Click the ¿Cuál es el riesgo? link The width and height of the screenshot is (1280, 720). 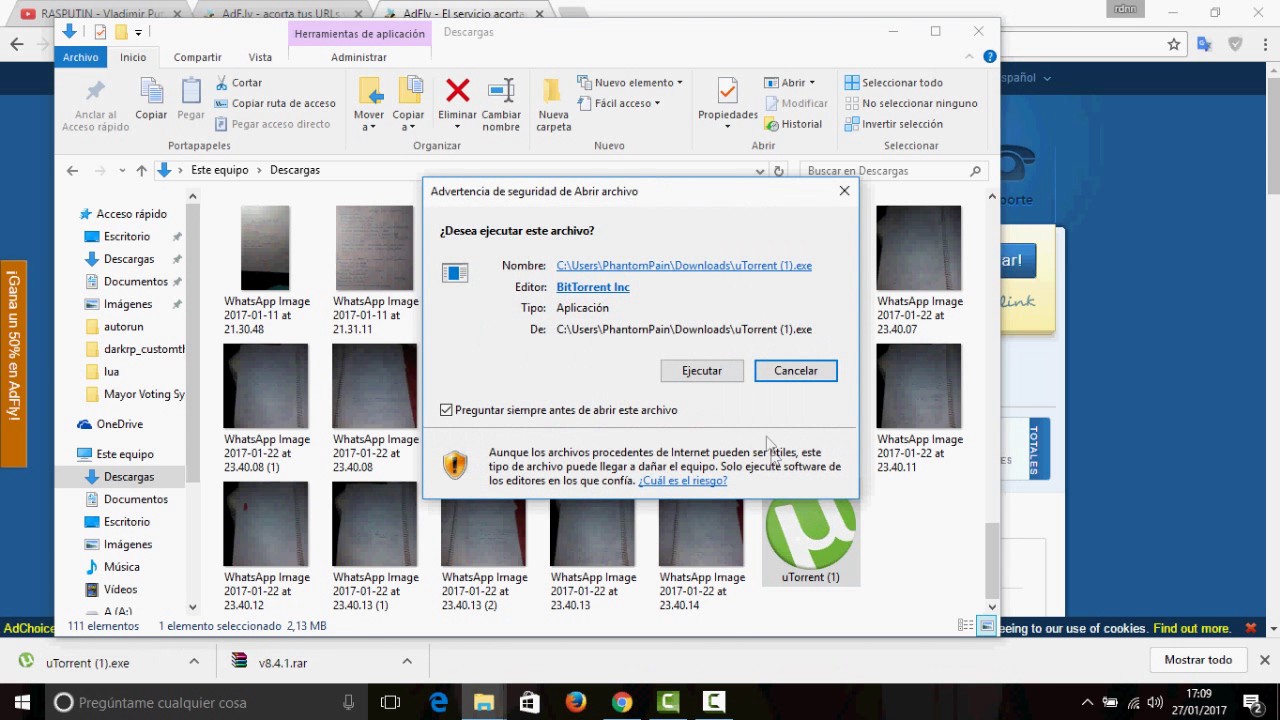pyautogui.click(x=683, y=480)
